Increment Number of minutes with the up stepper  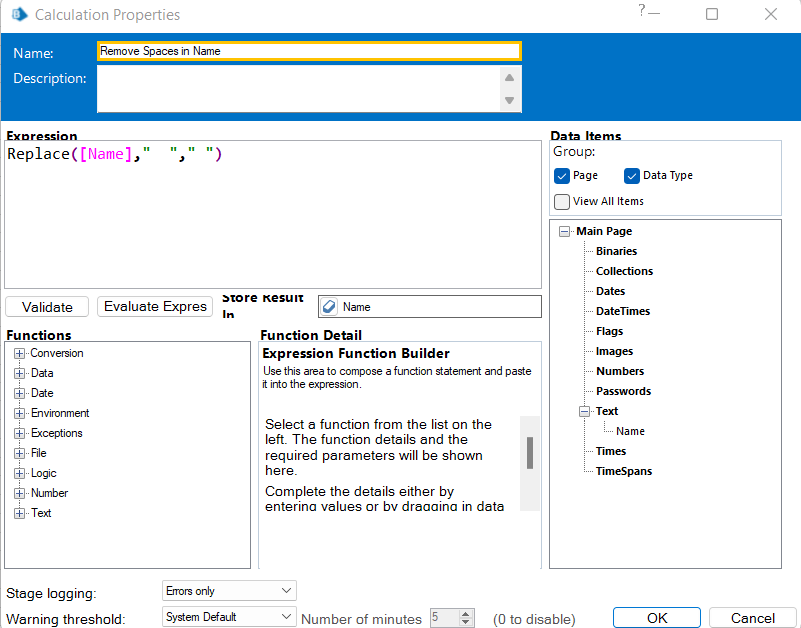tap(464, 612)
